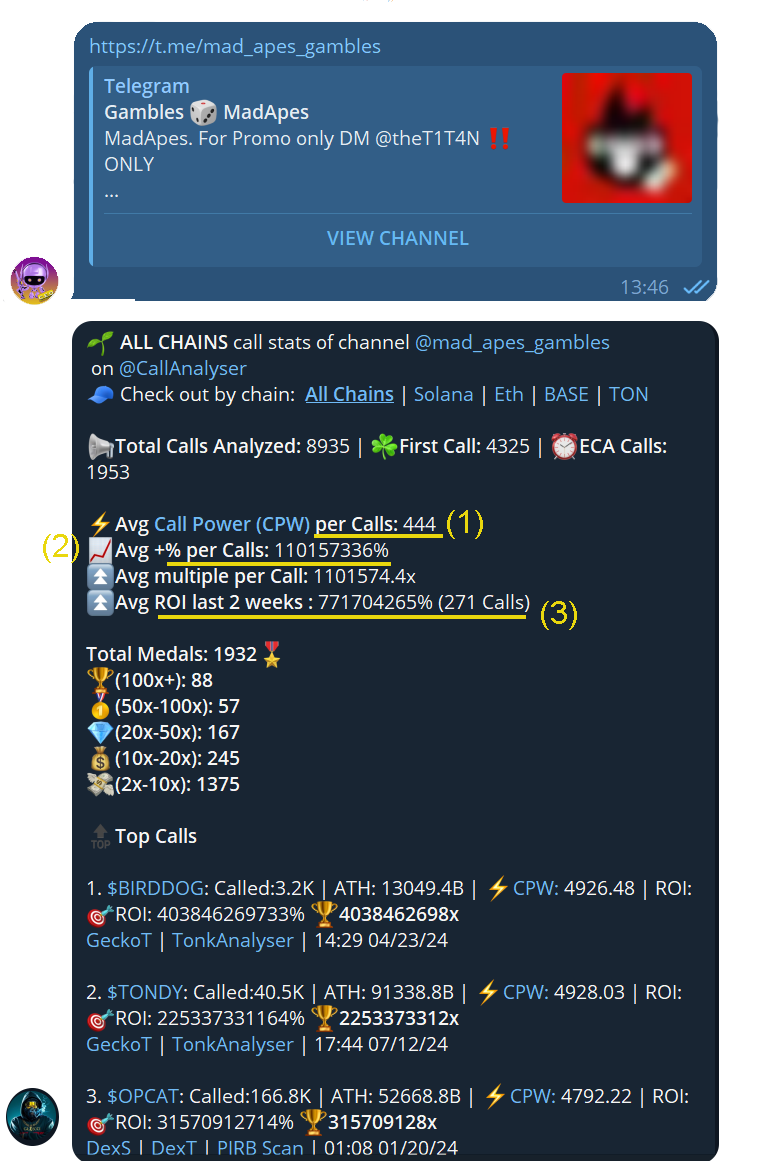Click the VIEW CHANNEL button
This screenshot has width=783, height=1161.
click(x=398, y=238)
